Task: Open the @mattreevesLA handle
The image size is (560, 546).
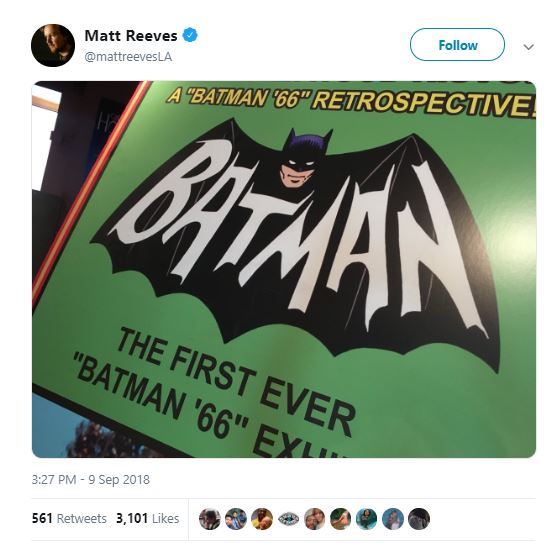Action: click(128, 57)
